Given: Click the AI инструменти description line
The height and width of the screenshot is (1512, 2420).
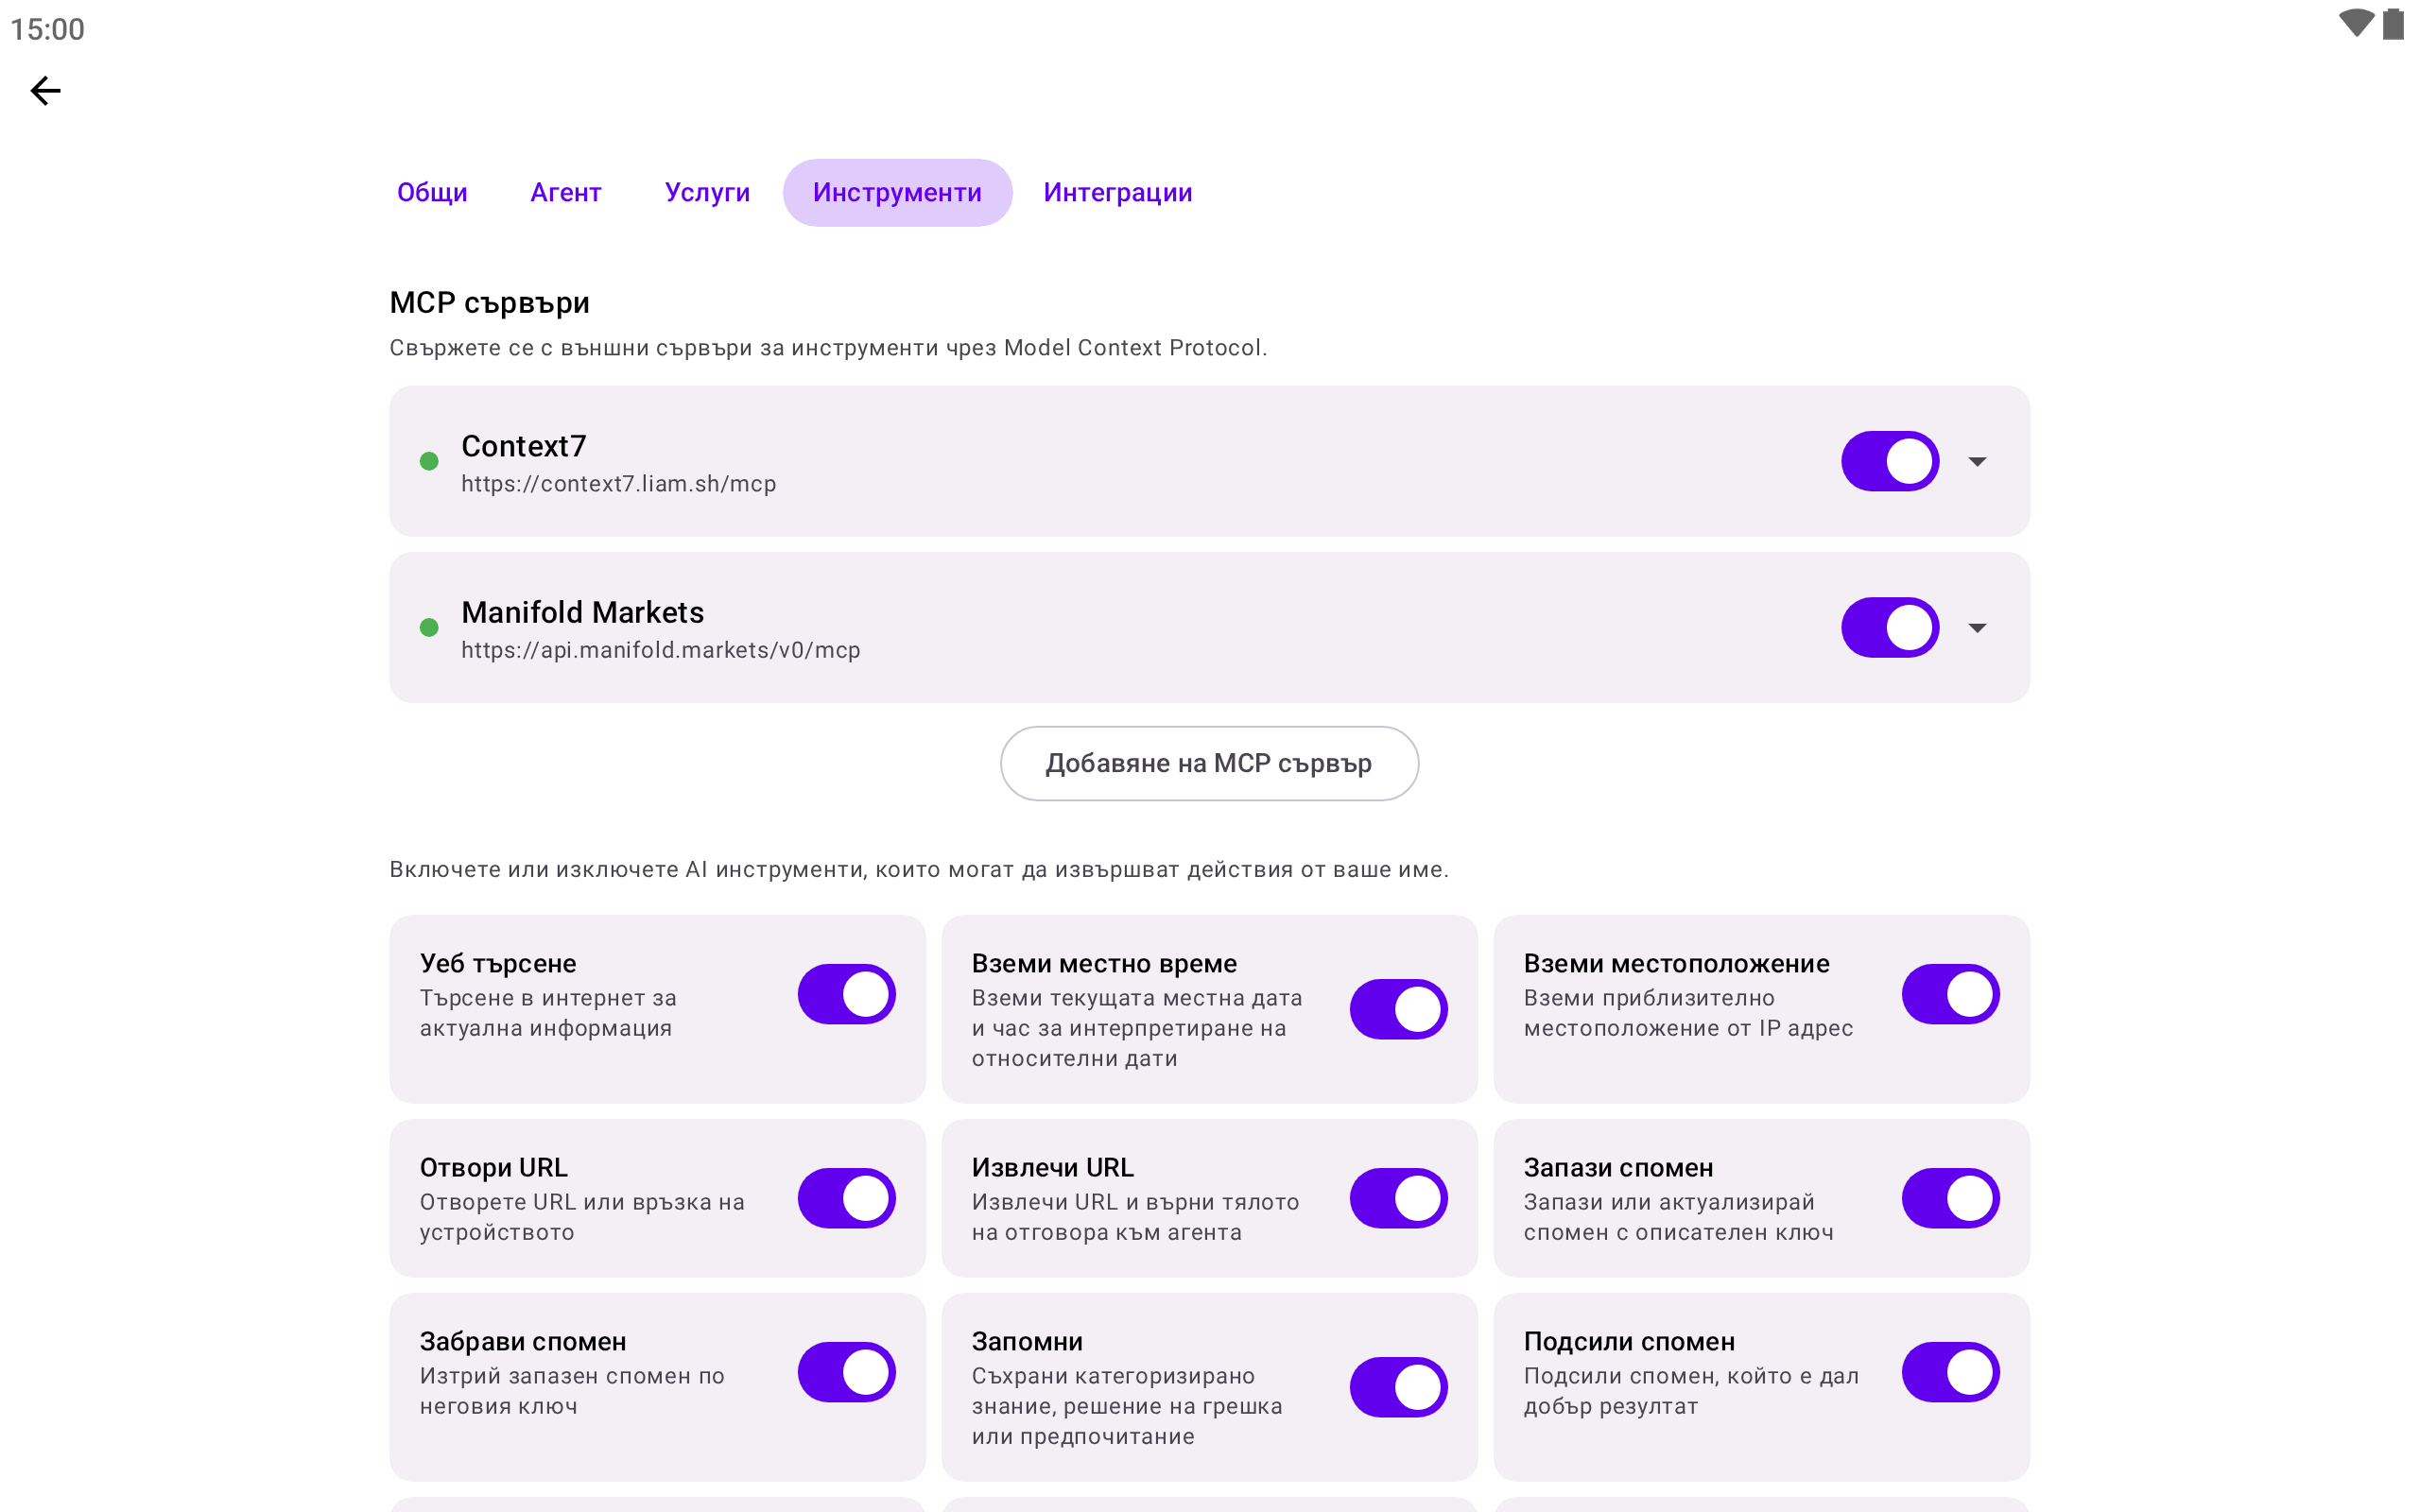Looking at the screenshot, I should pyautogui.click(x=919, y=870).
